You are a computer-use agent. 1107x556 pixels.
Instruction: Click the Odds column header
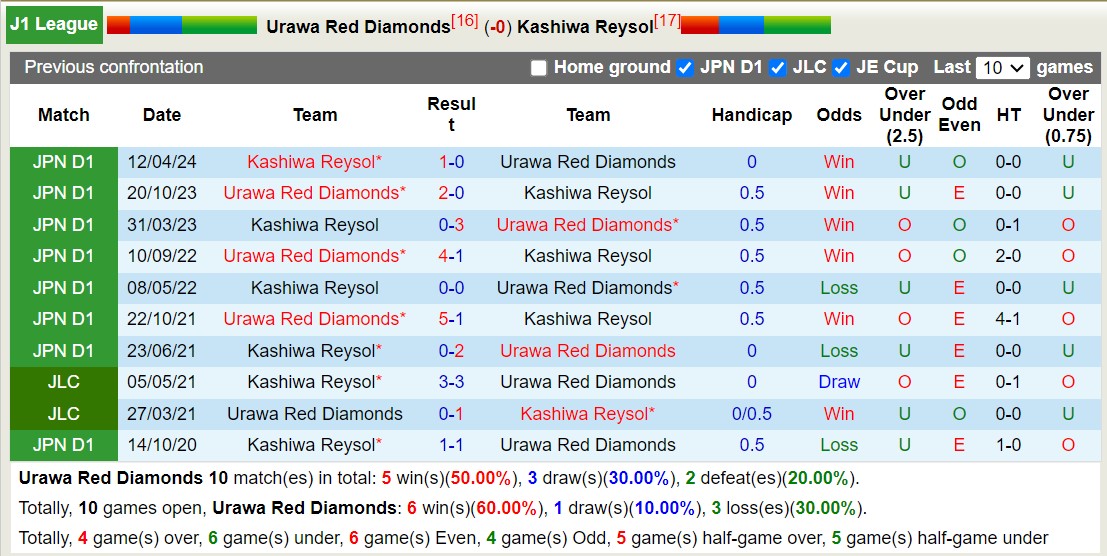(839, 115)
